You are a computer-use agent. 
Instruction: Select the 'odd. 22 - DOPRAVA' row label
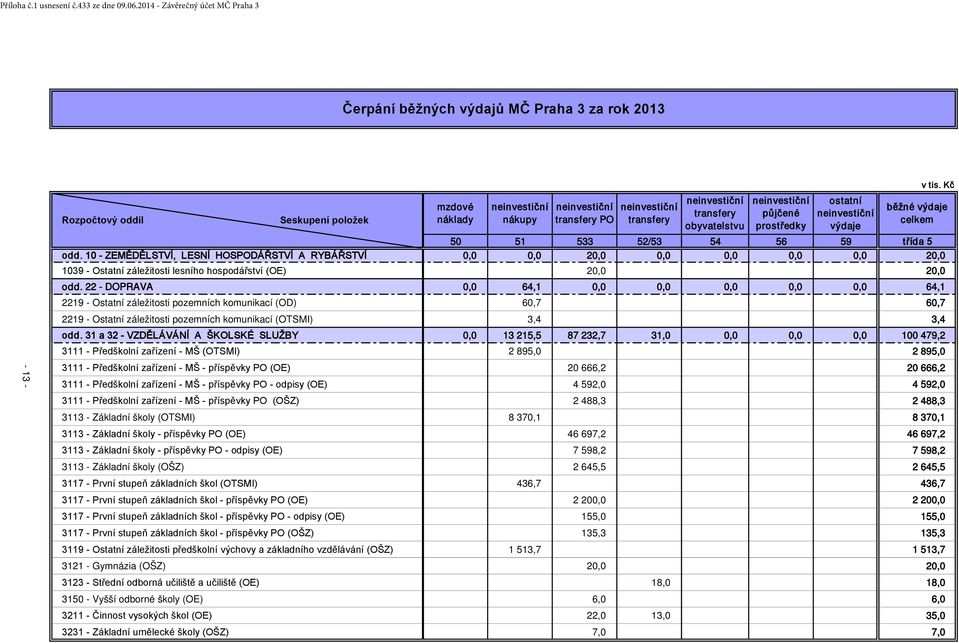tap(108, 287)
